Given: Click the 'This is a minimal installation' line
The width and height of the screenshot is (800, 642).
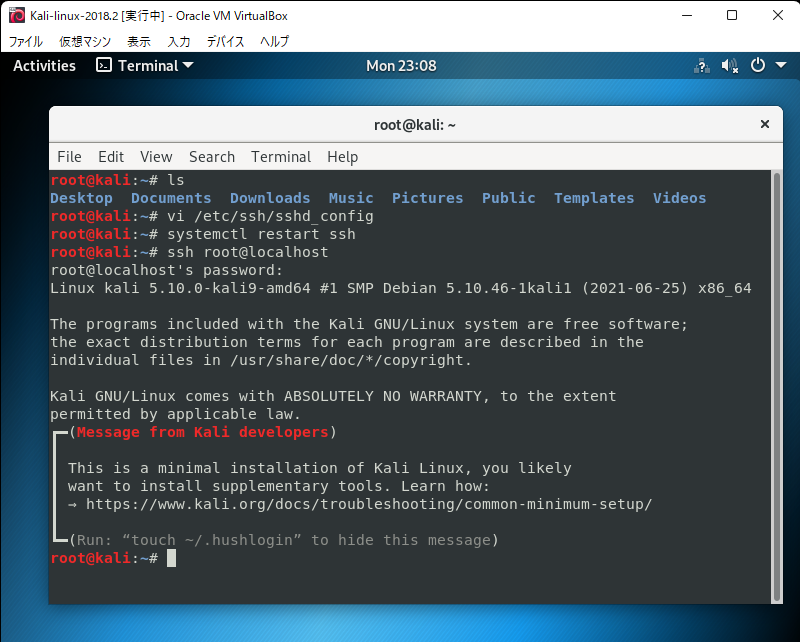Looking at the screenshot, I should [x=320, y=468].
